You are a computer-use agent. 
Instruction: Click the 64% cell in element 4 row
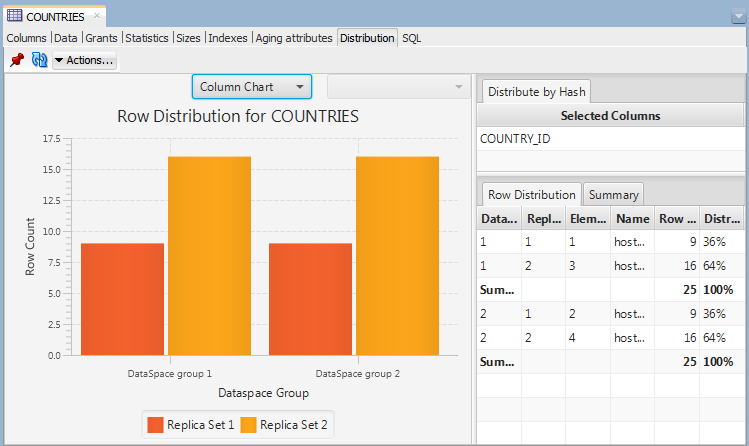(721, 338)
